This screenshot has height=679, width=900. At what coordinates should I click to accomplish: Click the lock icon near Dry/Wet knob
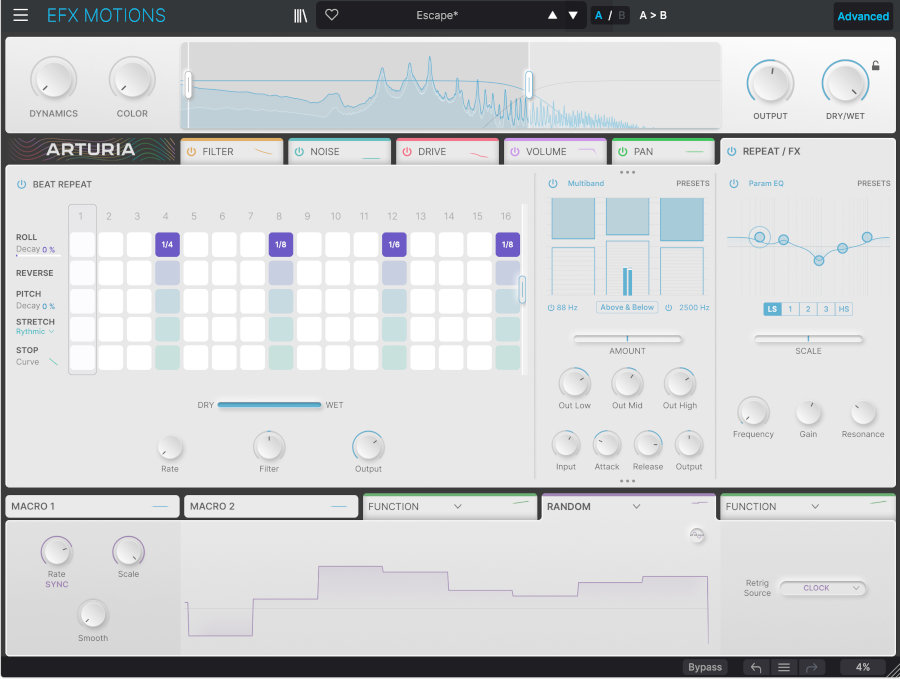click(875, 64)
